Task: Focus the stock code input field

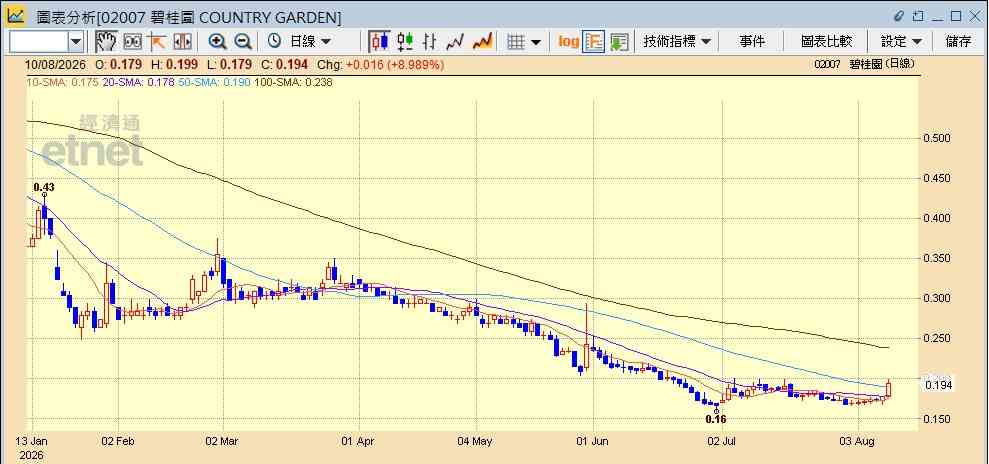Action: click(x=38, y=42)
